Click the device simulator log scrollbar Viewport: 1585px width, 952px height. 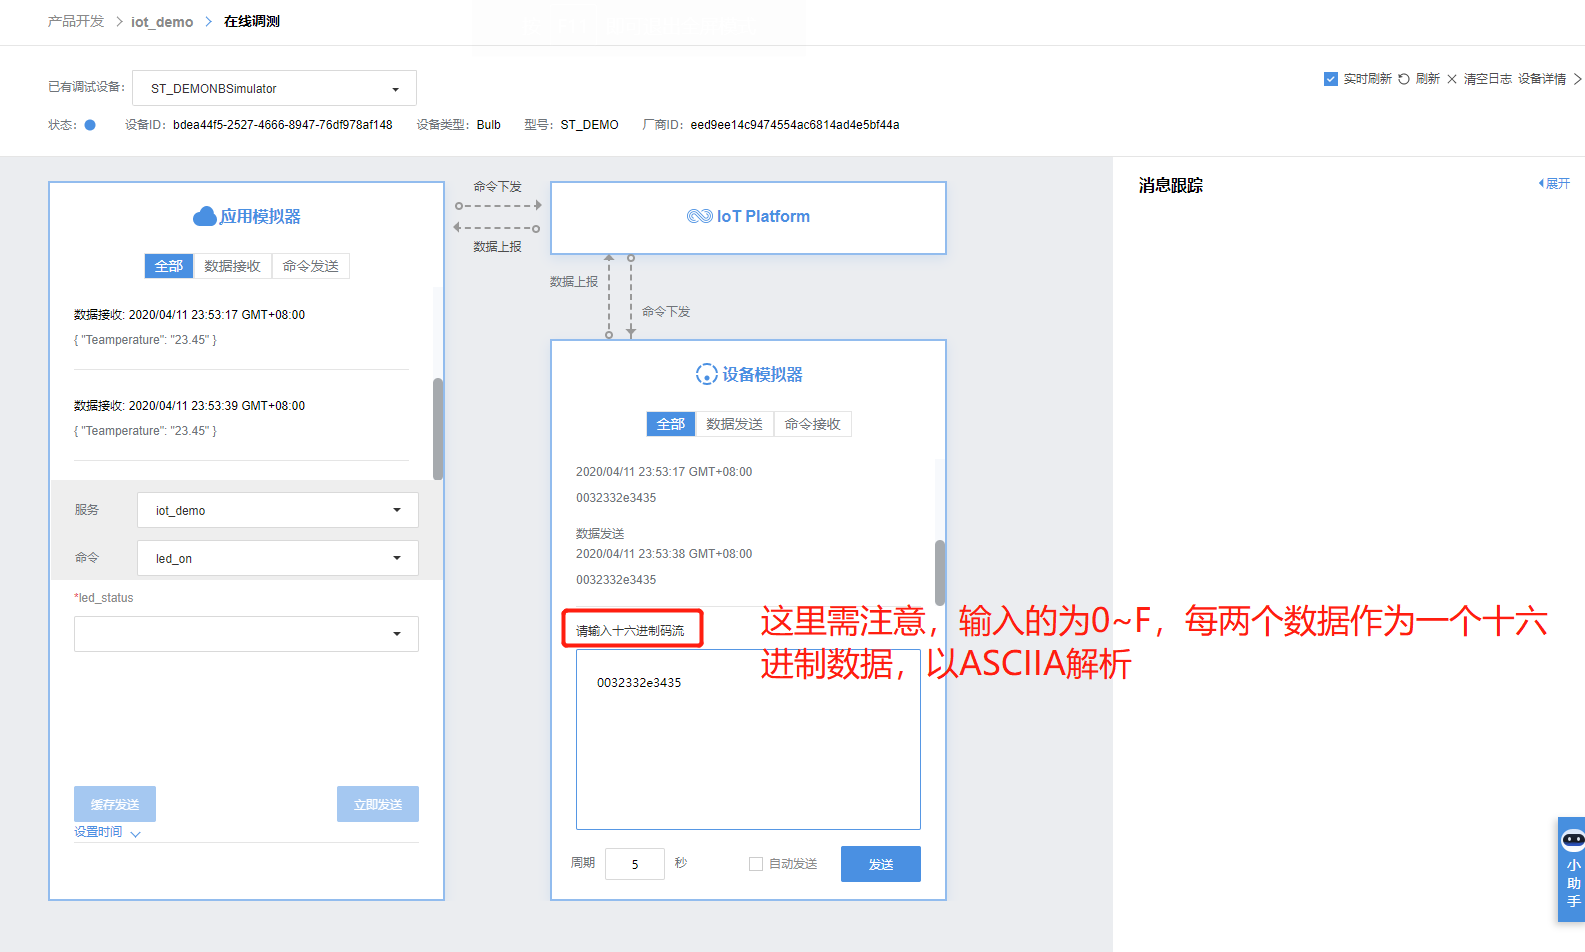click(x=940, y=572)
